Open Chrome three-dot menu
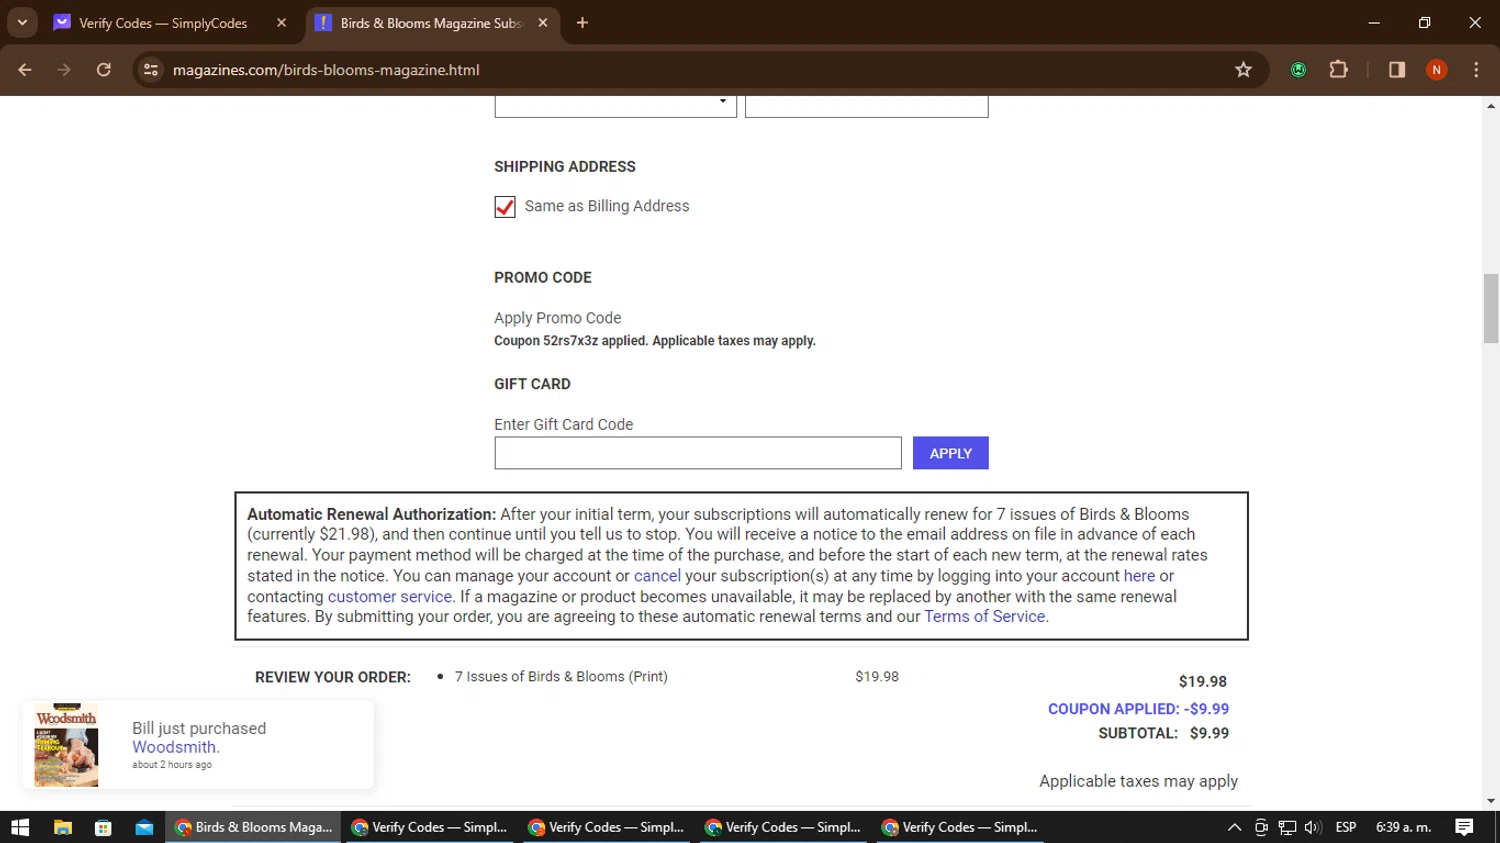This screenshot has height=843, width=1500. click(x=1476, y=70)
